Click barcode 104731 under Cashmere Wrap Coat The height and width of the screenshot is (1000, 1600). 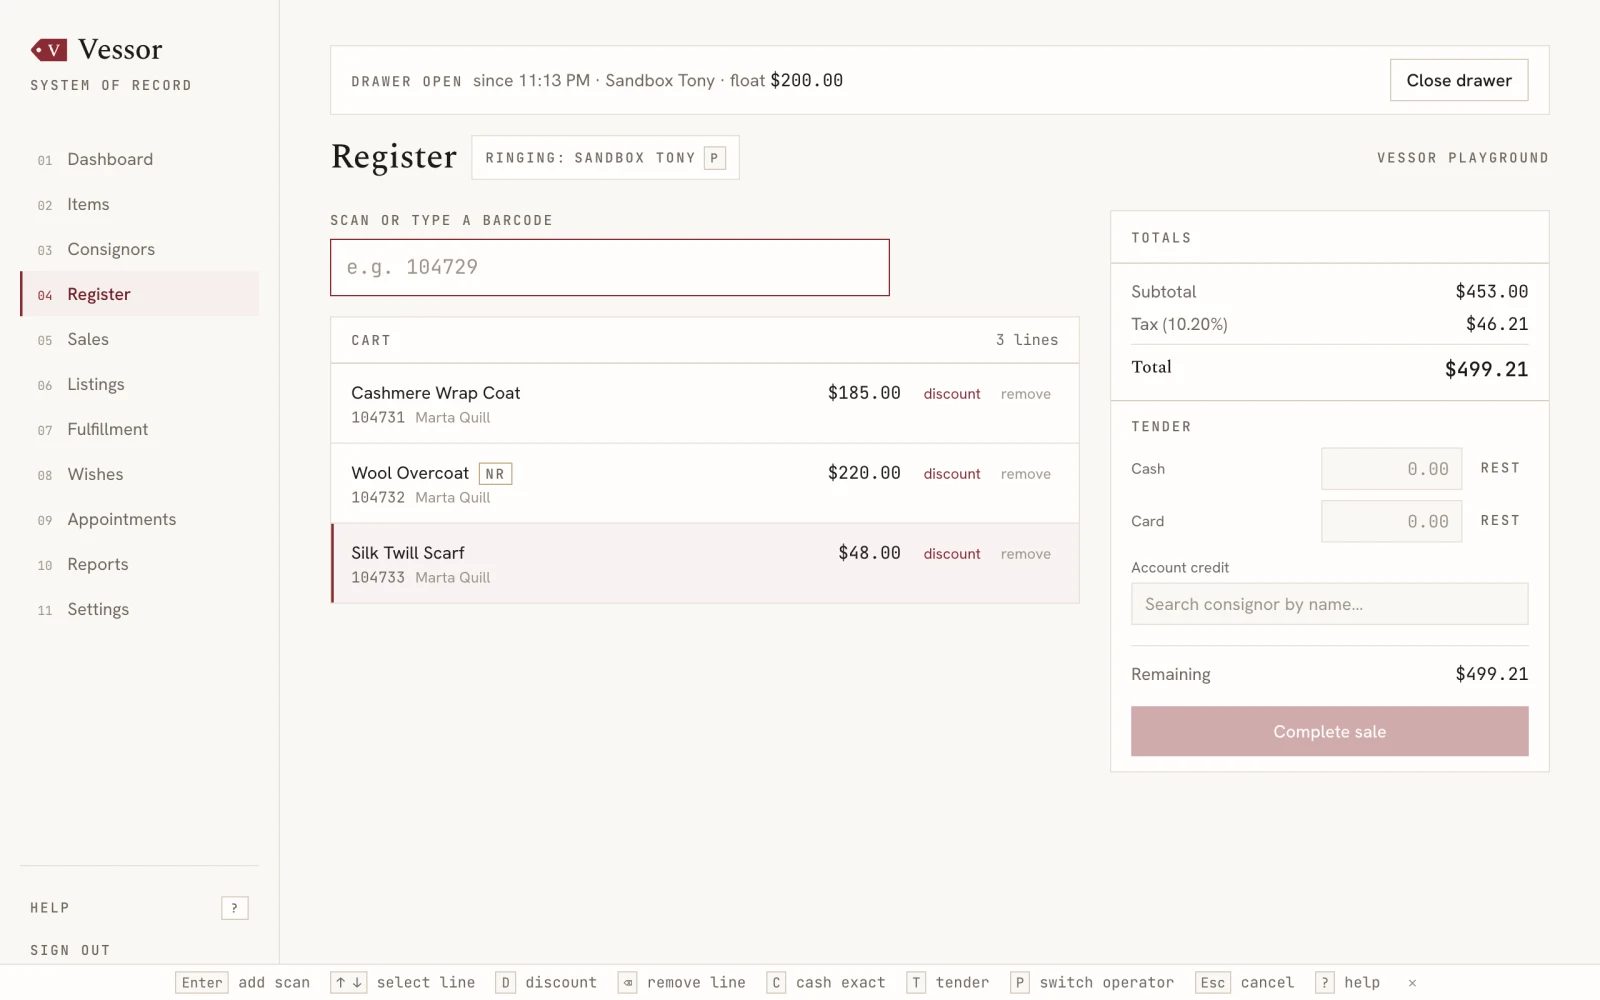tap(378, 418)
